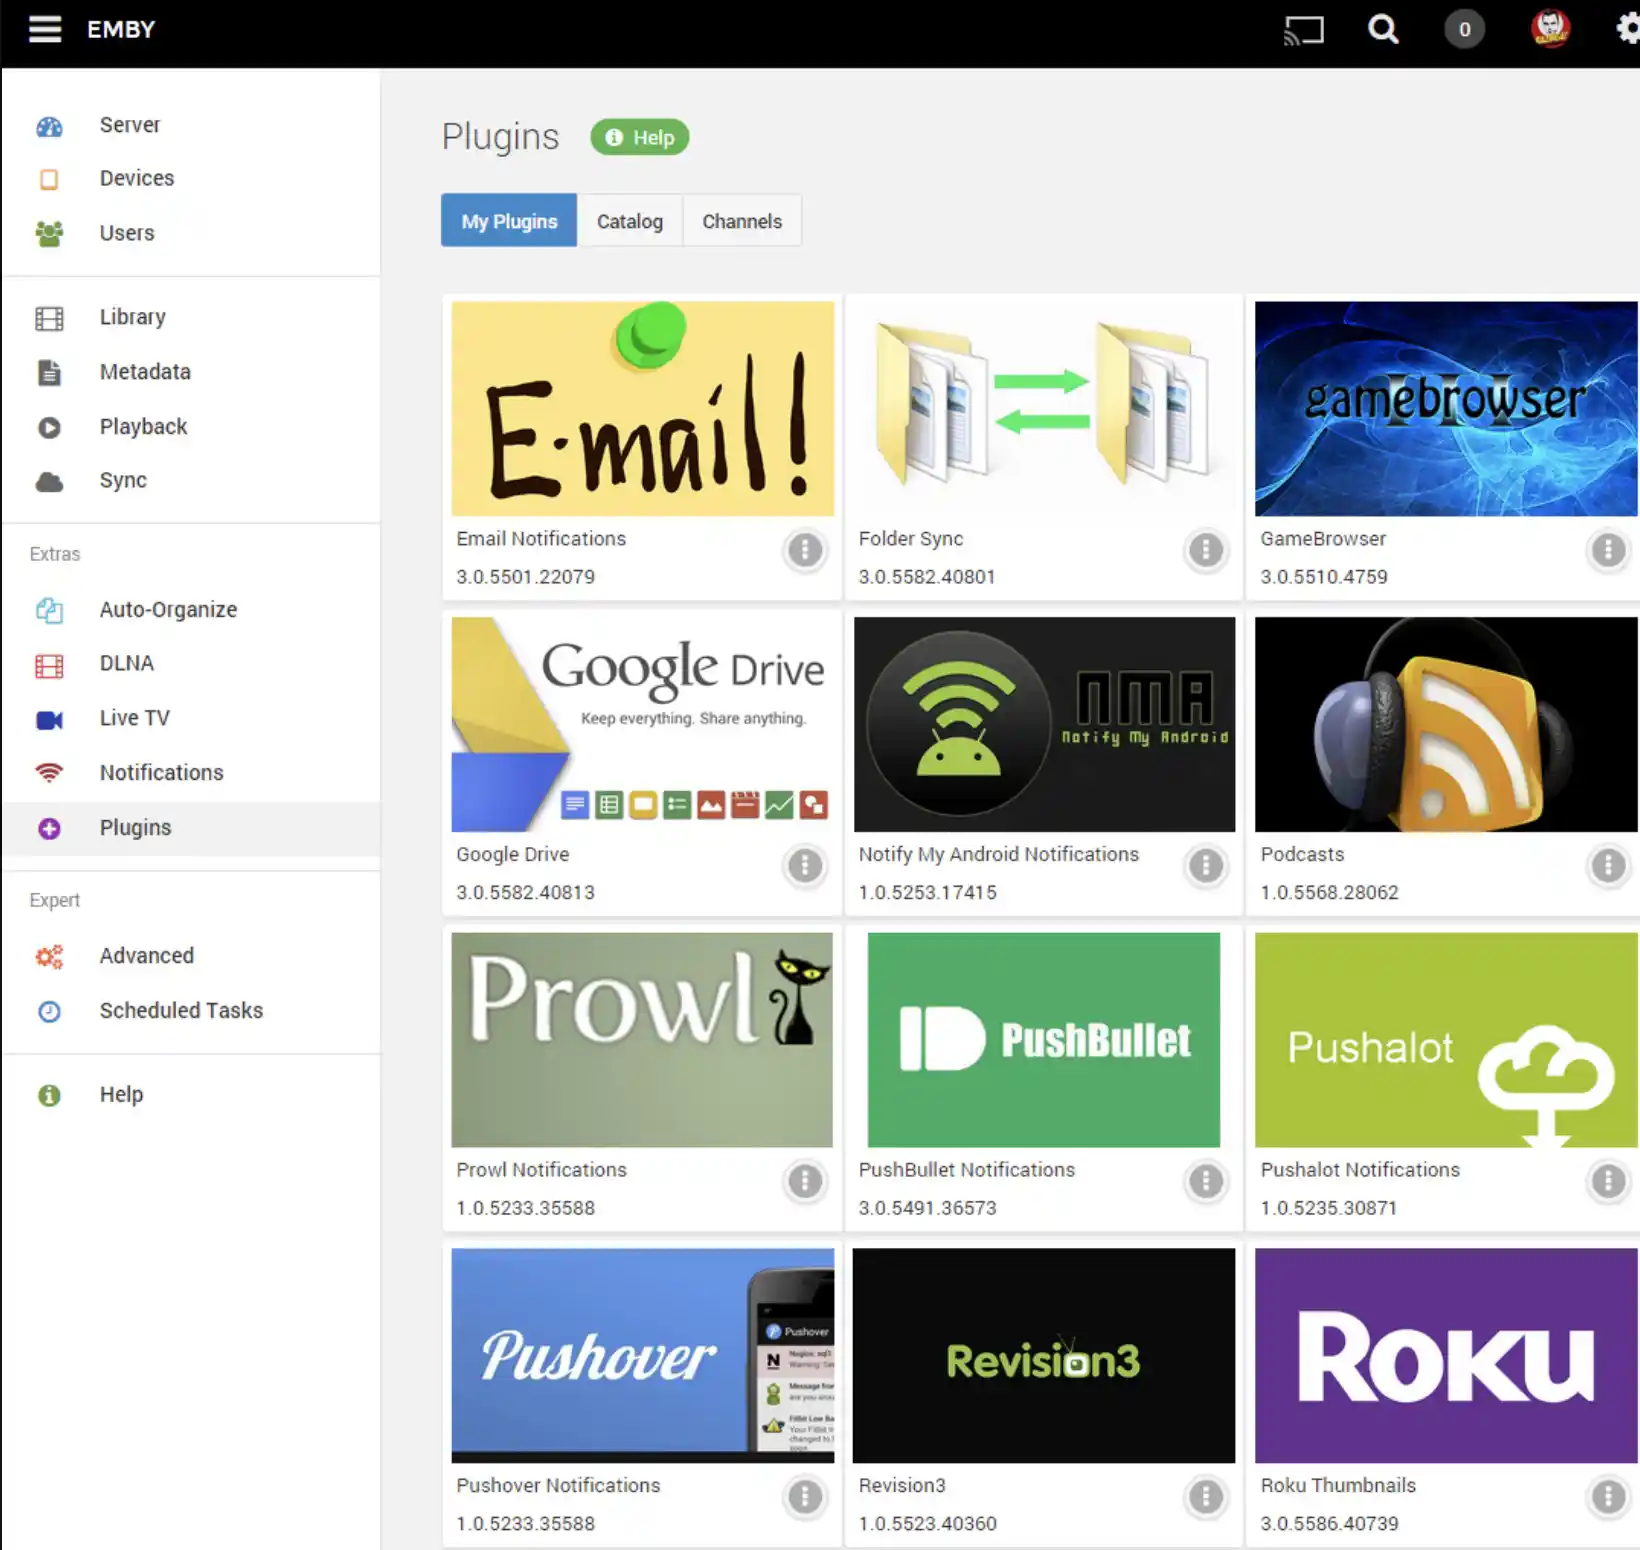Click the Devices sidebar icon
This screenshot has height=1550, width=1640.
point(49,179)
